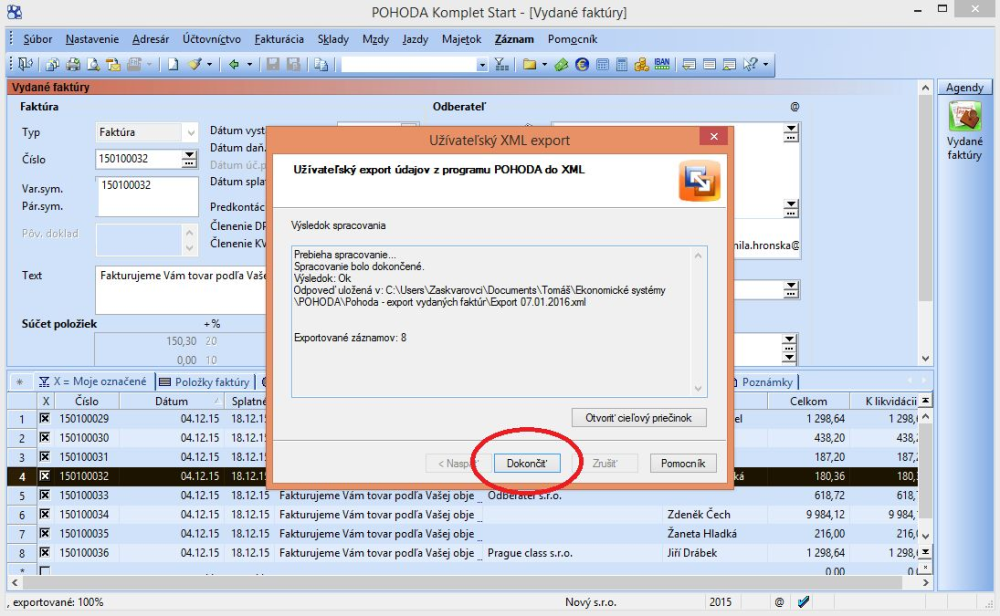The image size is (1000, 616).
Task: Click the blue euro coin icon
Action: tap(582, 64)
